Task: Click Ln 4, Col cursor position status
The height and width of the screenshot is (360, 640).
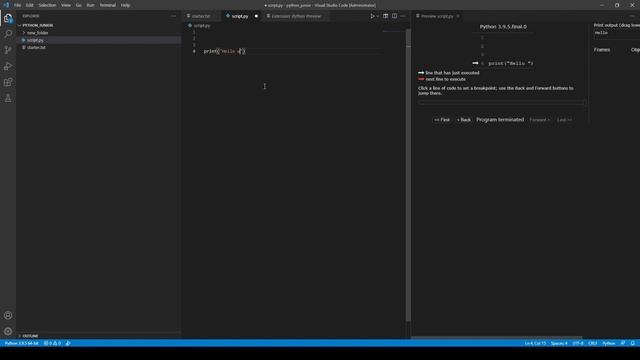Action: 535,343
